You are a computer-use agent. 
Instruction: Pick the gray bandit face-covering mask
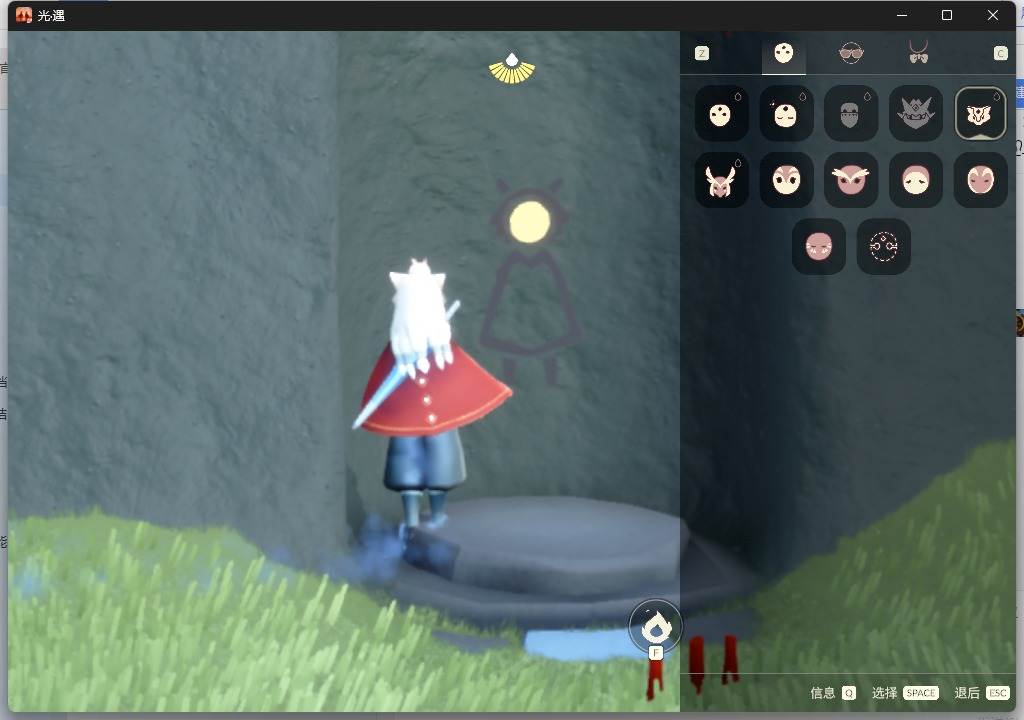coord(851,114)
